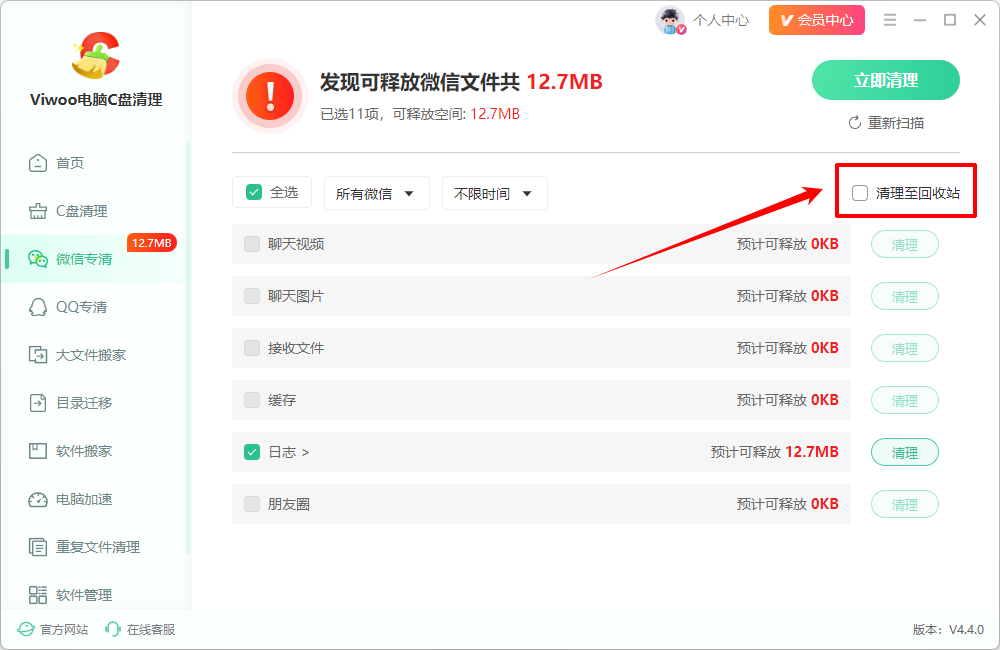1000x650 pixels.
Task: Check the 朋友圈 checkbox
Action: click(252, 505)
